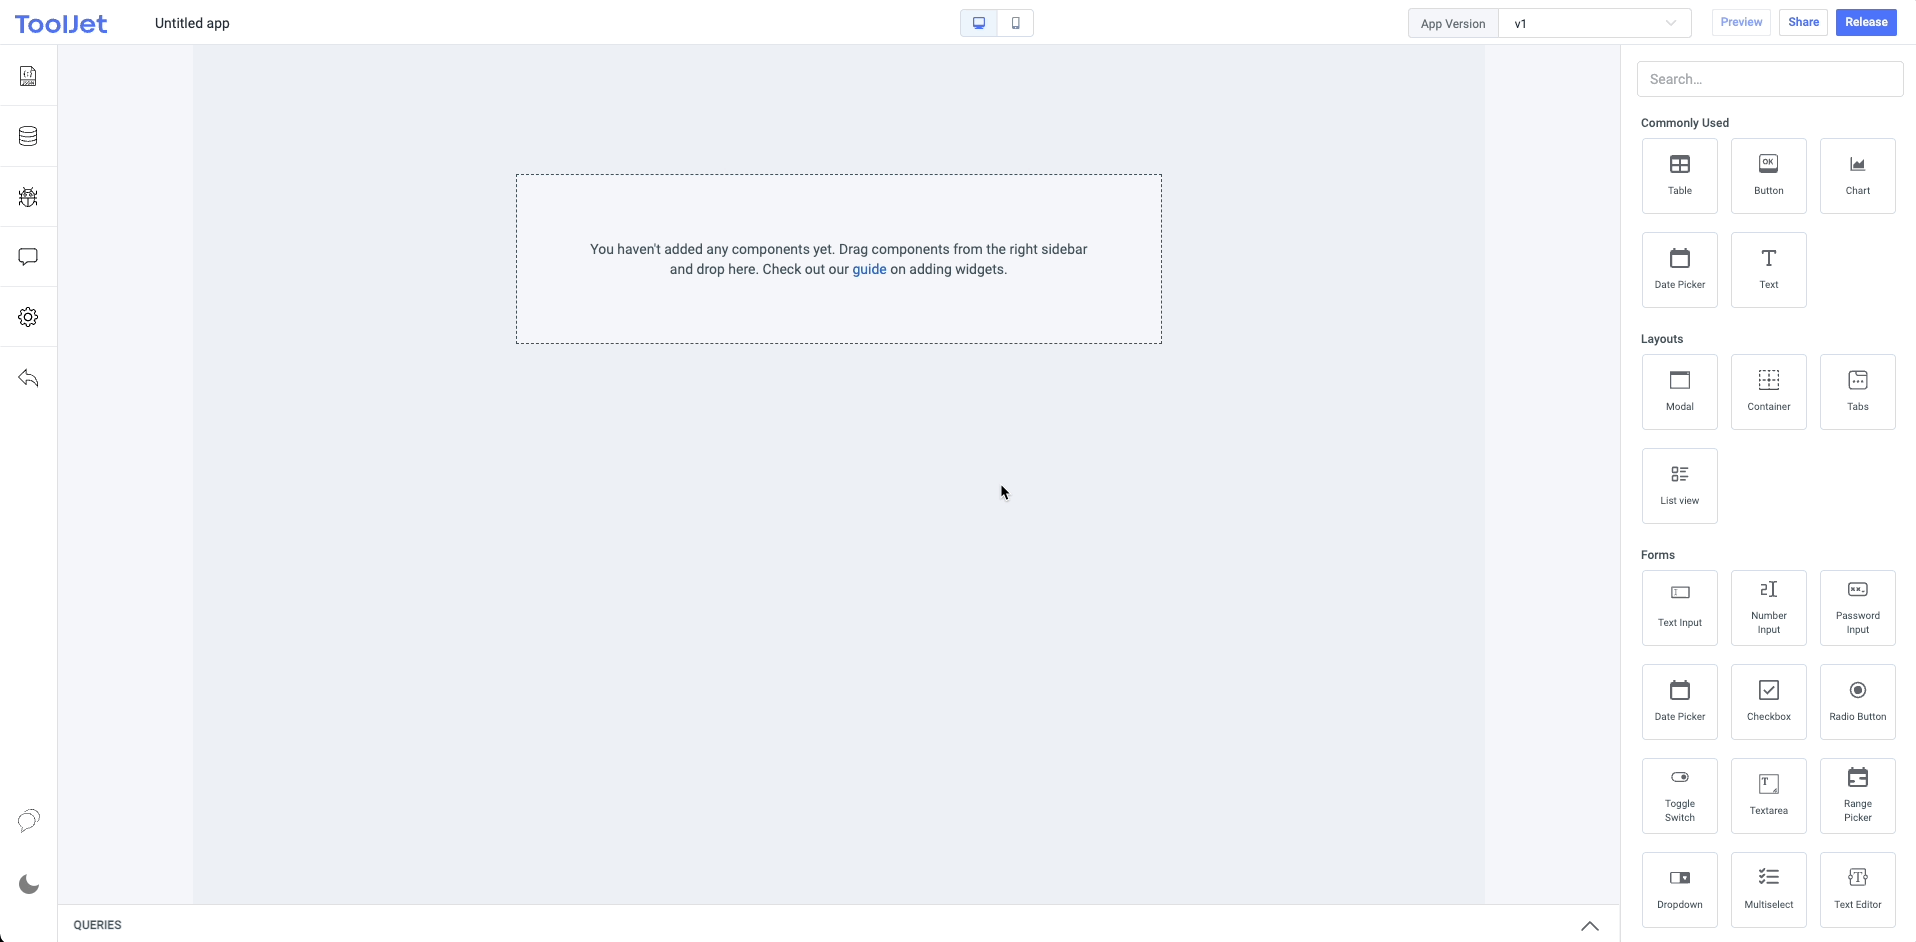Pick the Tabs layout widget
The width and height of the screenshot is (1916, 942).
(1857, 392)
